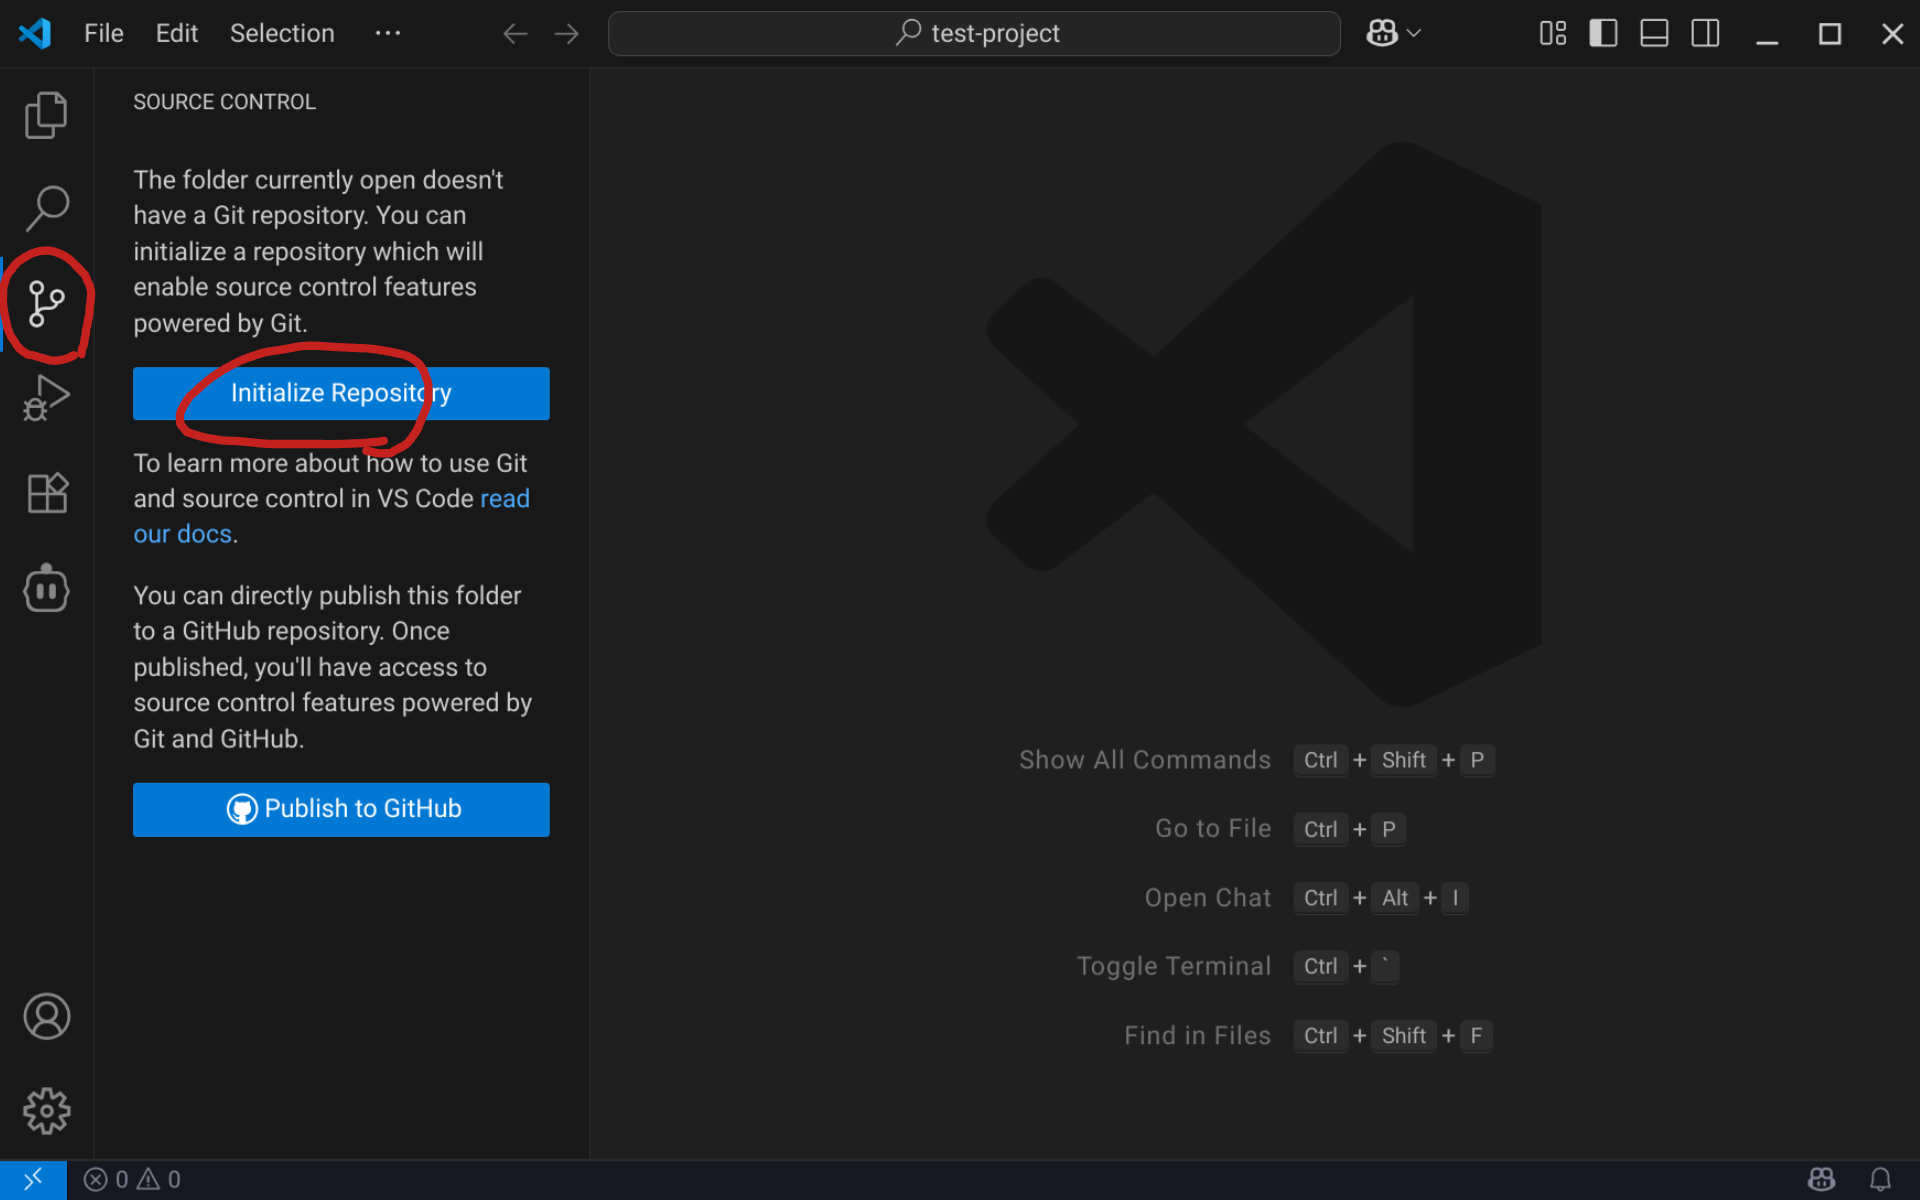Click the Publish to GitHub button
This screenshot has width=1920, height=1200.
(x=341, y=809)
